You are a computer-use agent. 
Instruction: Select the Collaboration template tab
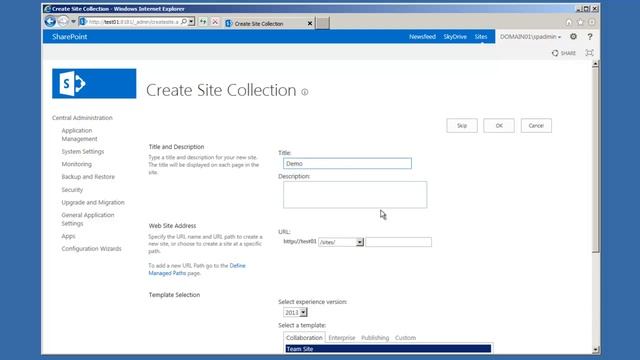(304, 338)
